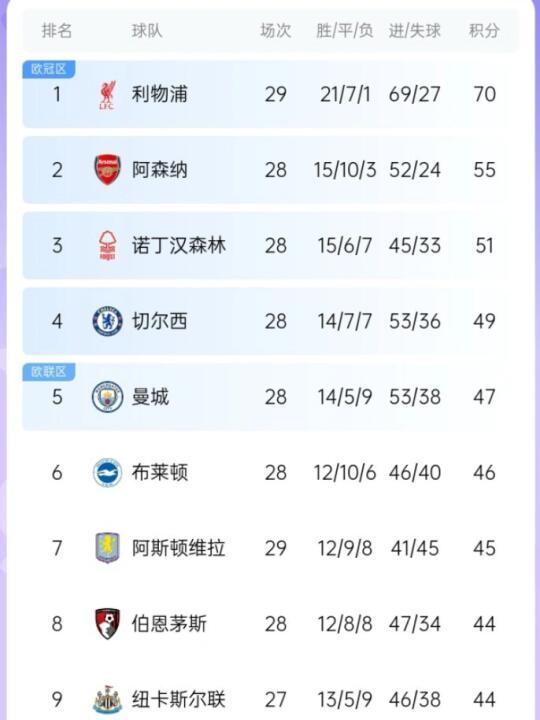Select the Bournemouth red-black crest

[107, 624]
